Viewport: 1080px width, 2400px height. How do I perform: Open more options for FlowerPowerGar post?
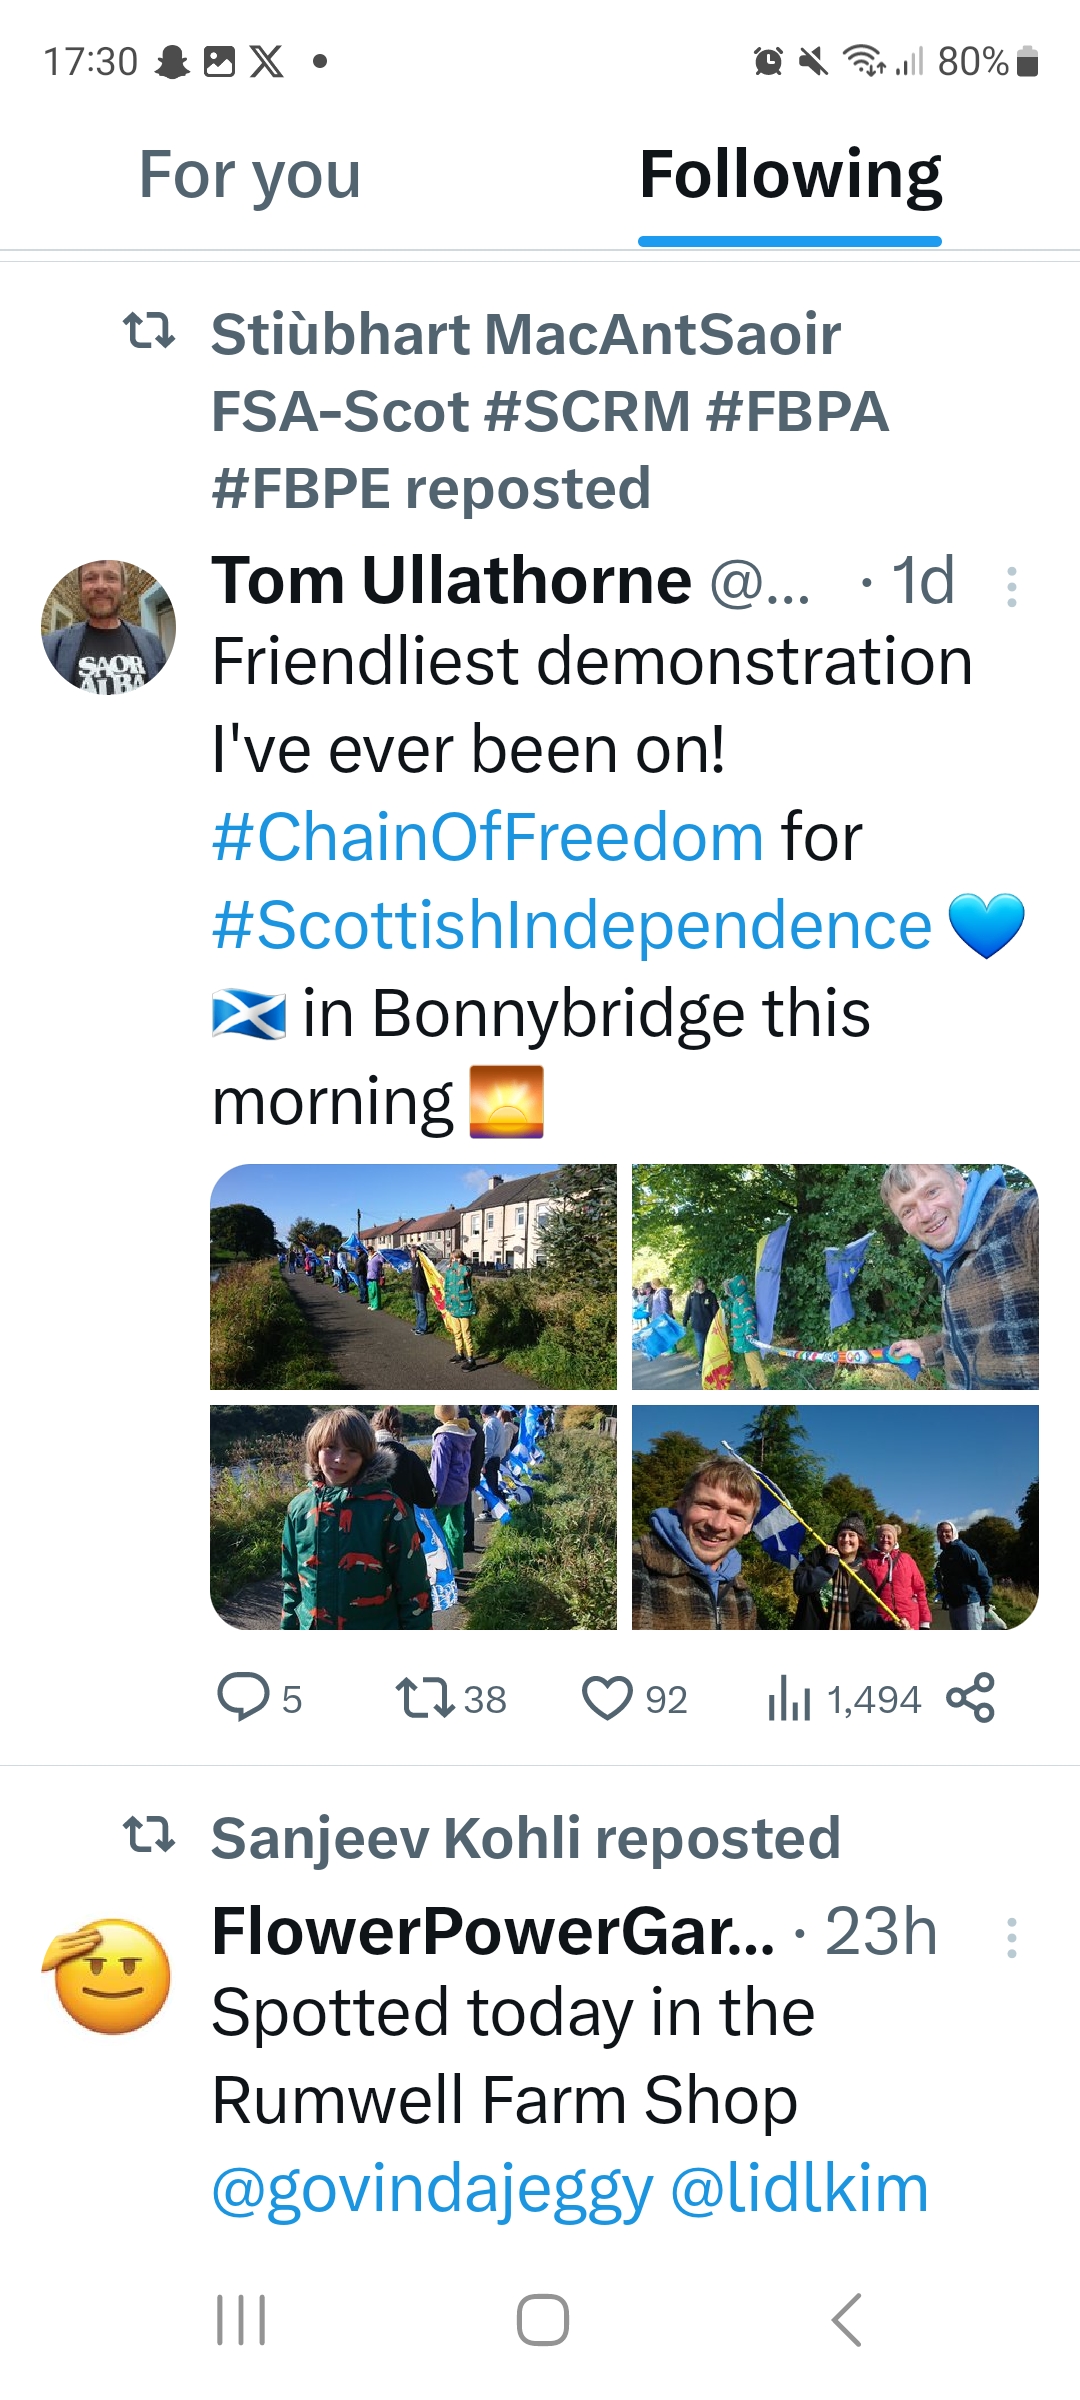click(x=1012, y=1937)
